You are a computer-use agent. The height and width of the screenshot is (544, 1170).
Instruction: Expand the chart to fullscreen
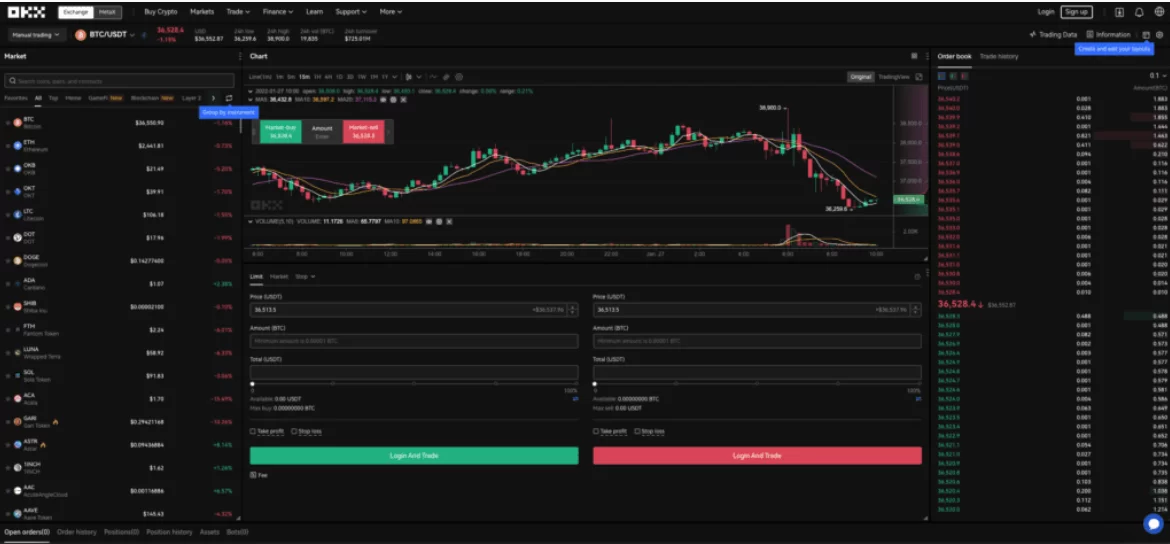pos(919,76)
